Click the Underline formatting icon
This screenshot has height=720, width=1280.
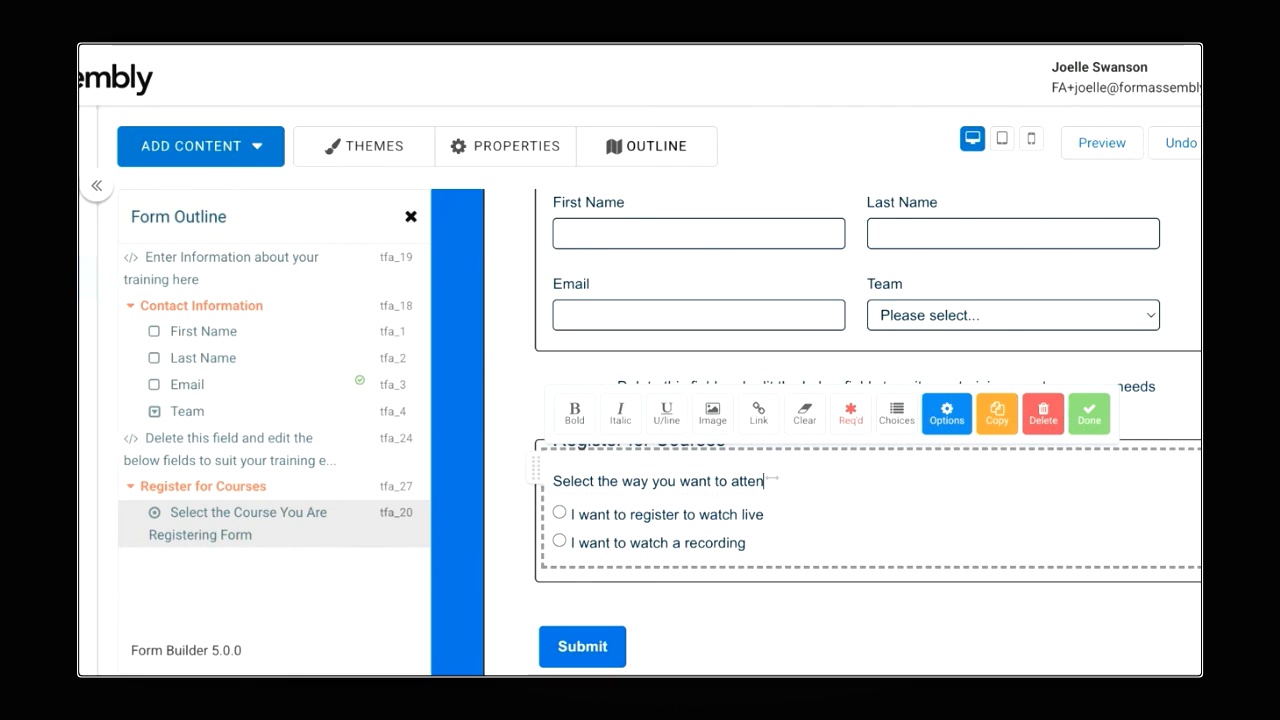tap(666, 412)
